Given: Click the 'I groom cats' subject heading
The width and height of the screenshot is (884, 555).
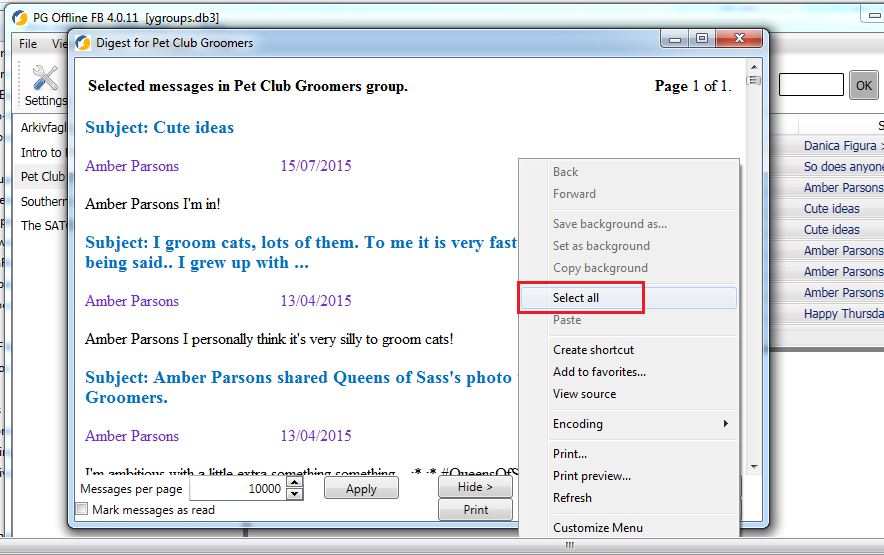Looking at the screenshot, I should coord(301,253).
